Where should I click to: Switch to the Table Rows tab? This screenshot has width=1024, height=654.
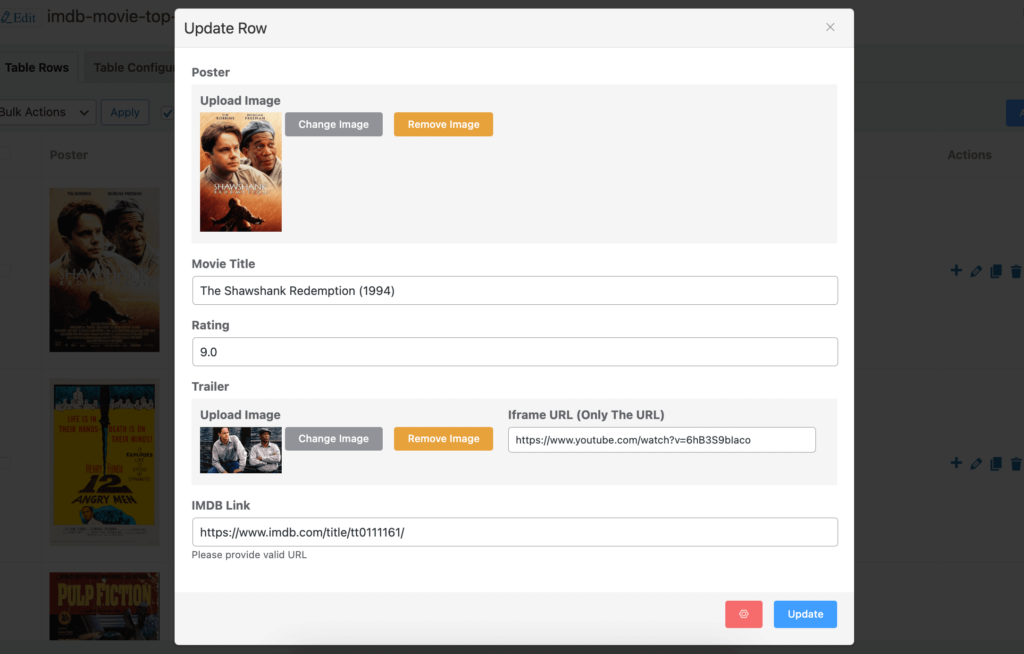[x=37, y=67]
